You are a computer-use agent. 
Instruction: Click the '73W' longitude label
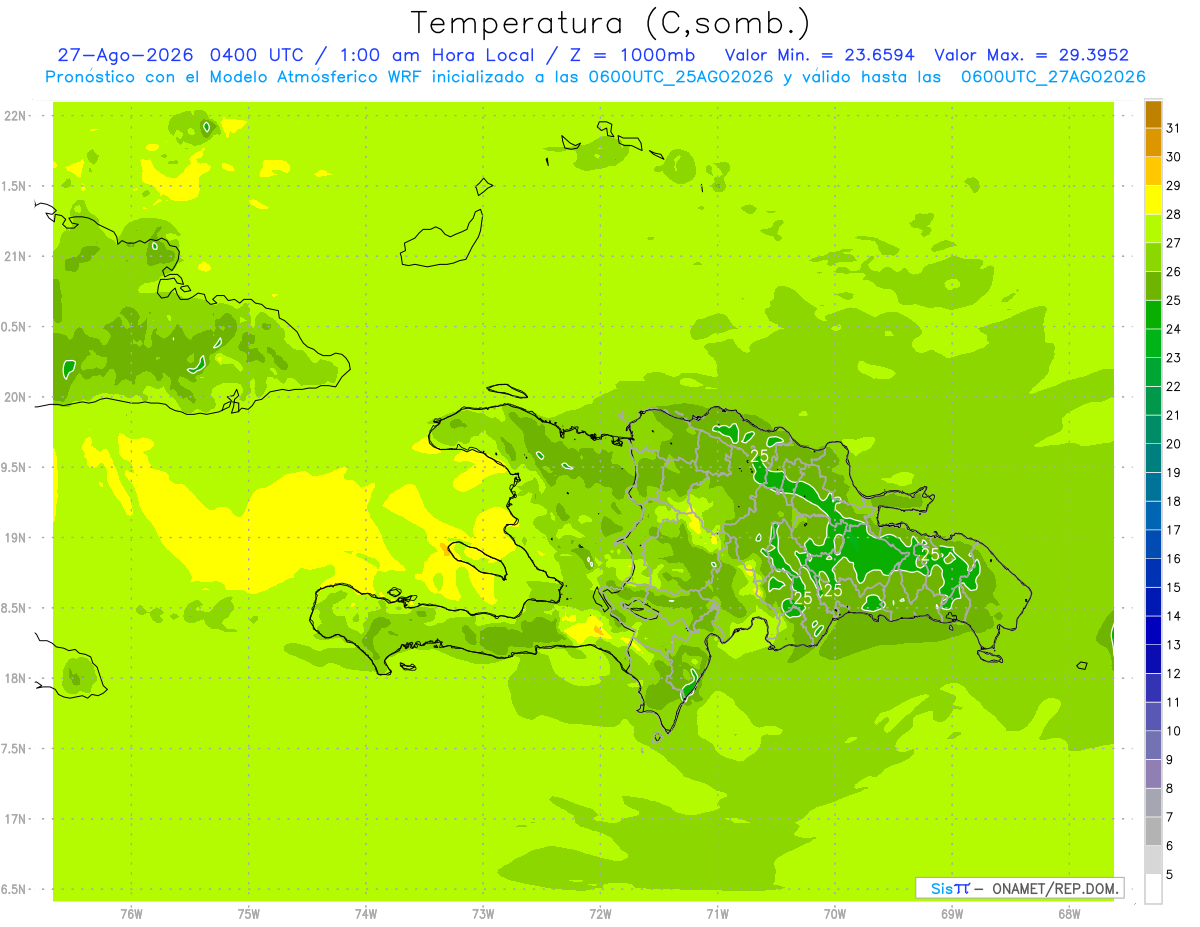pos(483,914)
